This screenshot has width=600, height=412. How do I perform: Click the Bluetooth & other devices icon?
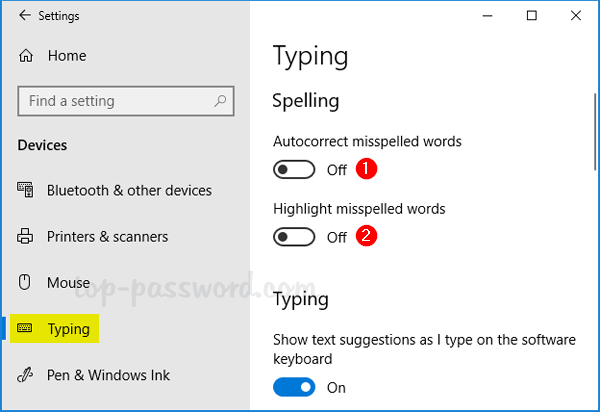coord(26,190)
